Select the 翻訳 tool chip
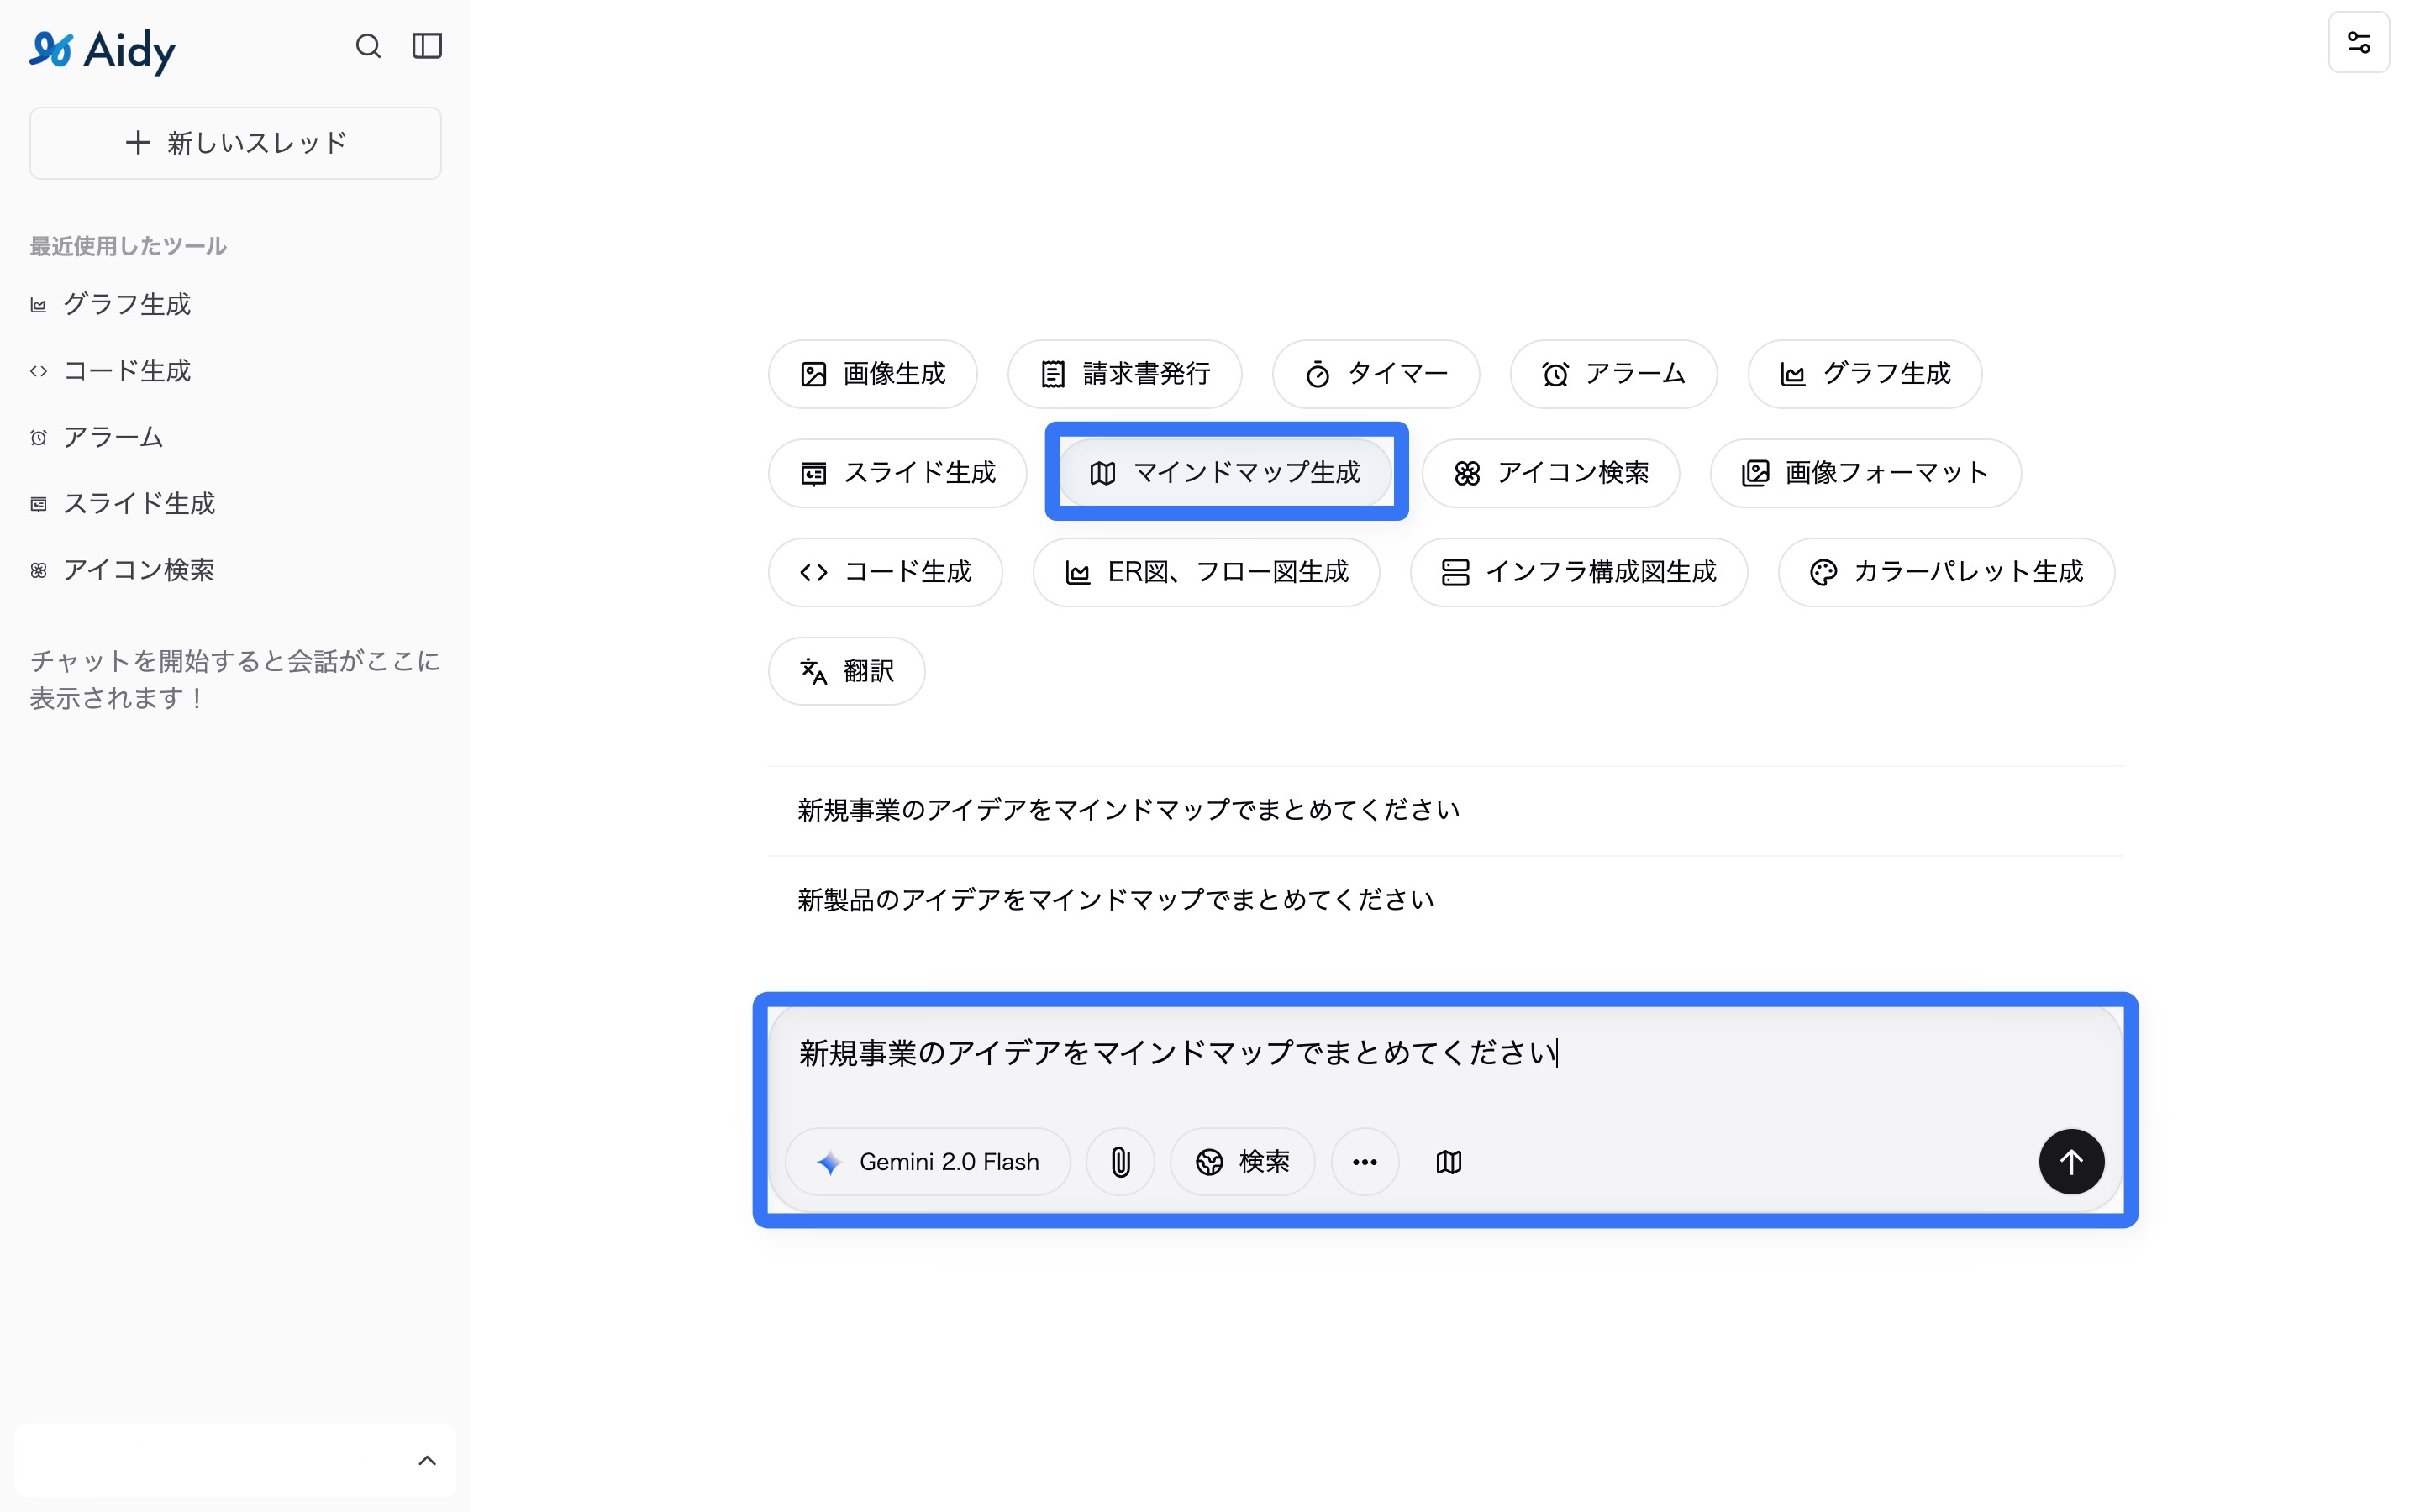2420x1512 pixels. coord(846,671)
